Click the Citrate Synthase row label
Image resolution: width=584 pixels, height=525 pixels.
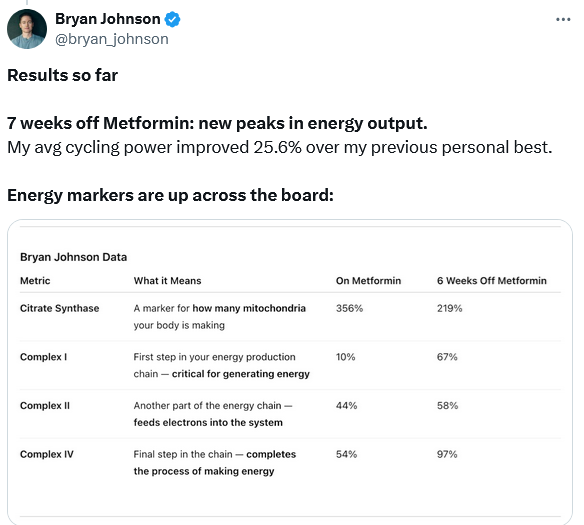click(60, 308)
